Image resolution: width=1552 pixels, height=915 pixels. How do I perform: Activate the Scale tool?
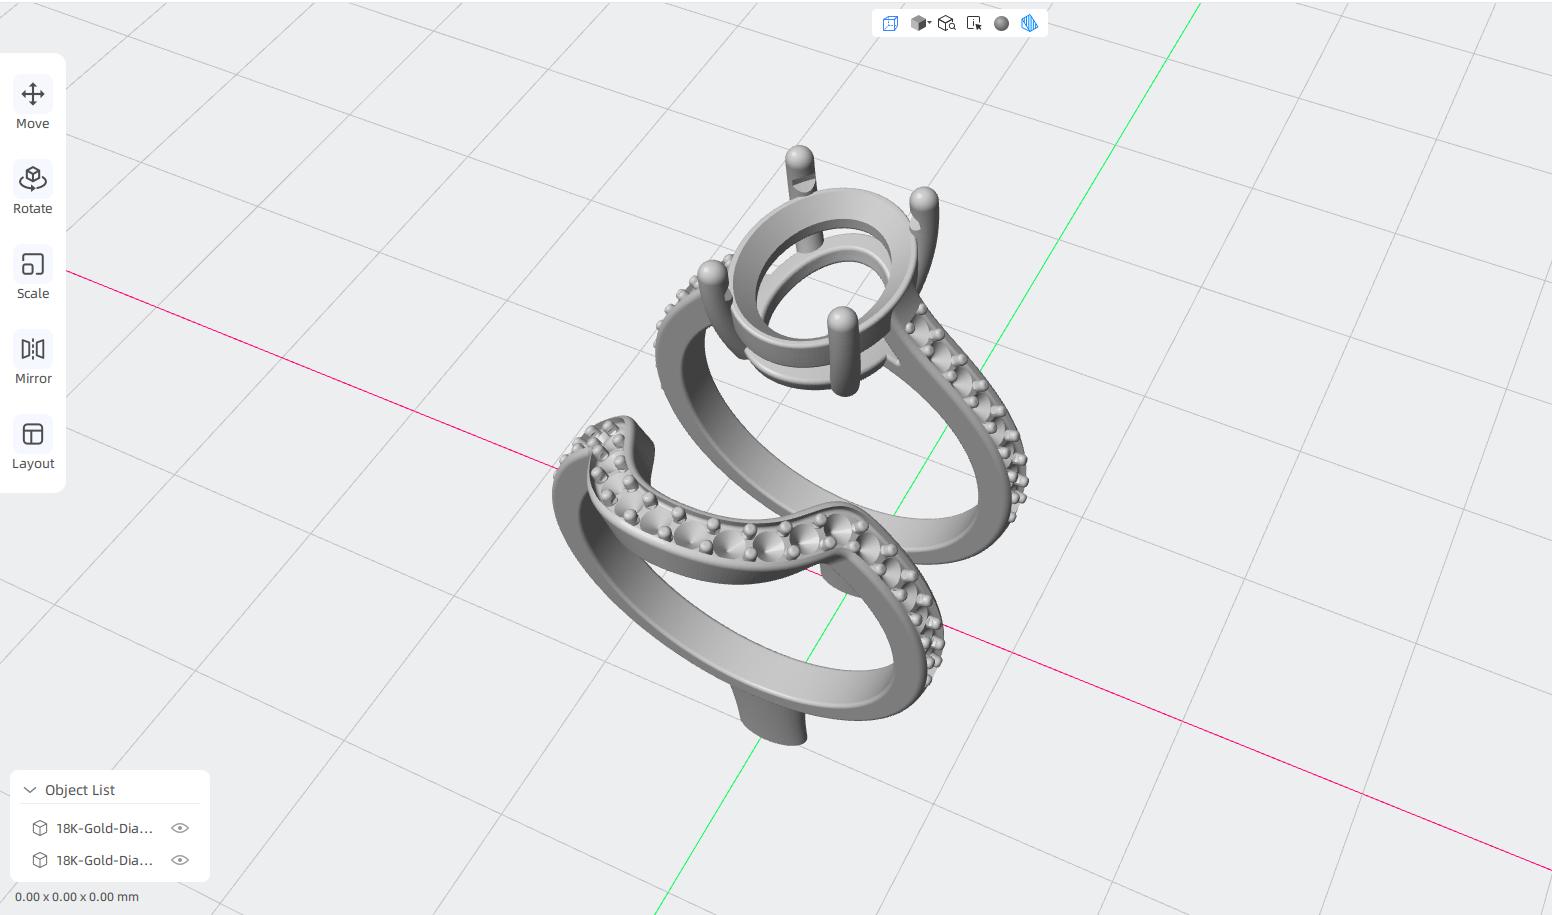[33, 275]
